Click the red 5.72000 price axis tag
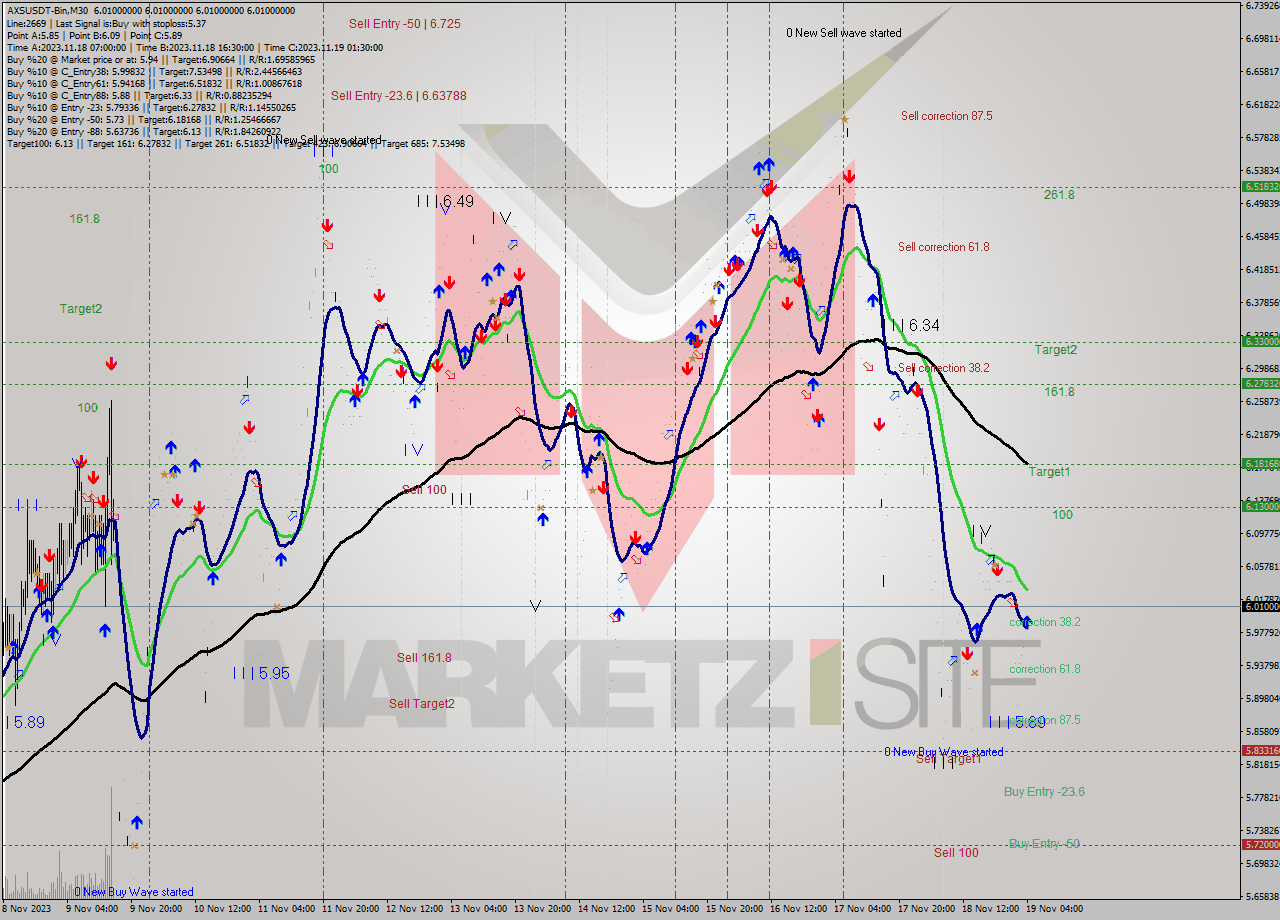 pos(1260,845)
